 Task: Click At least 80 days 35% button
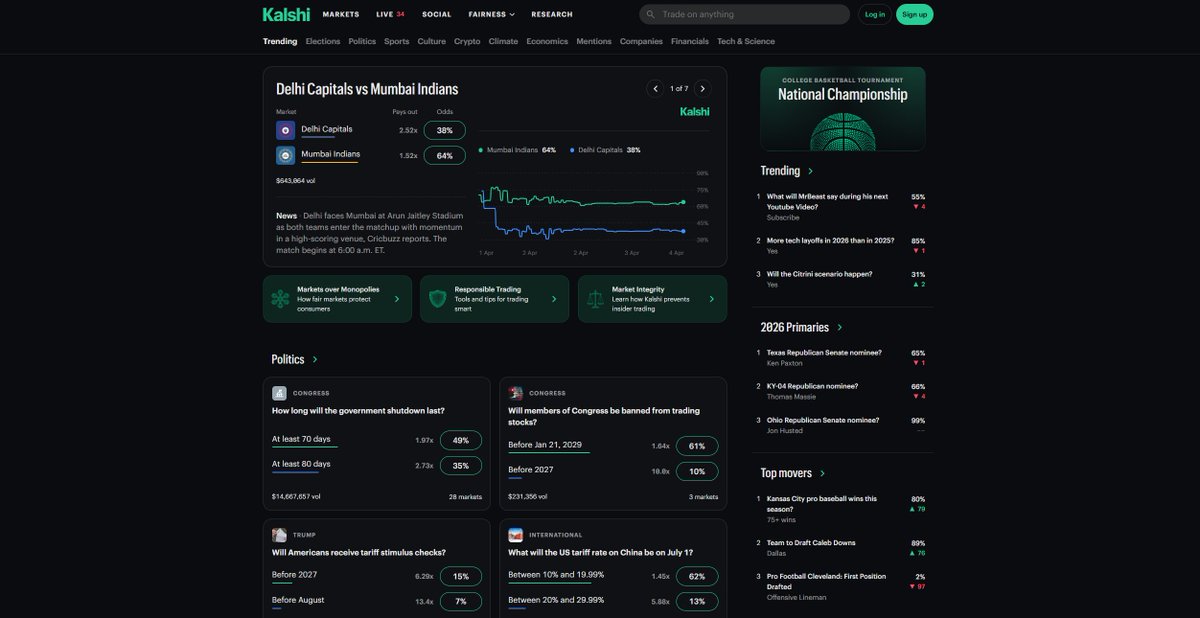click(461, 465)
